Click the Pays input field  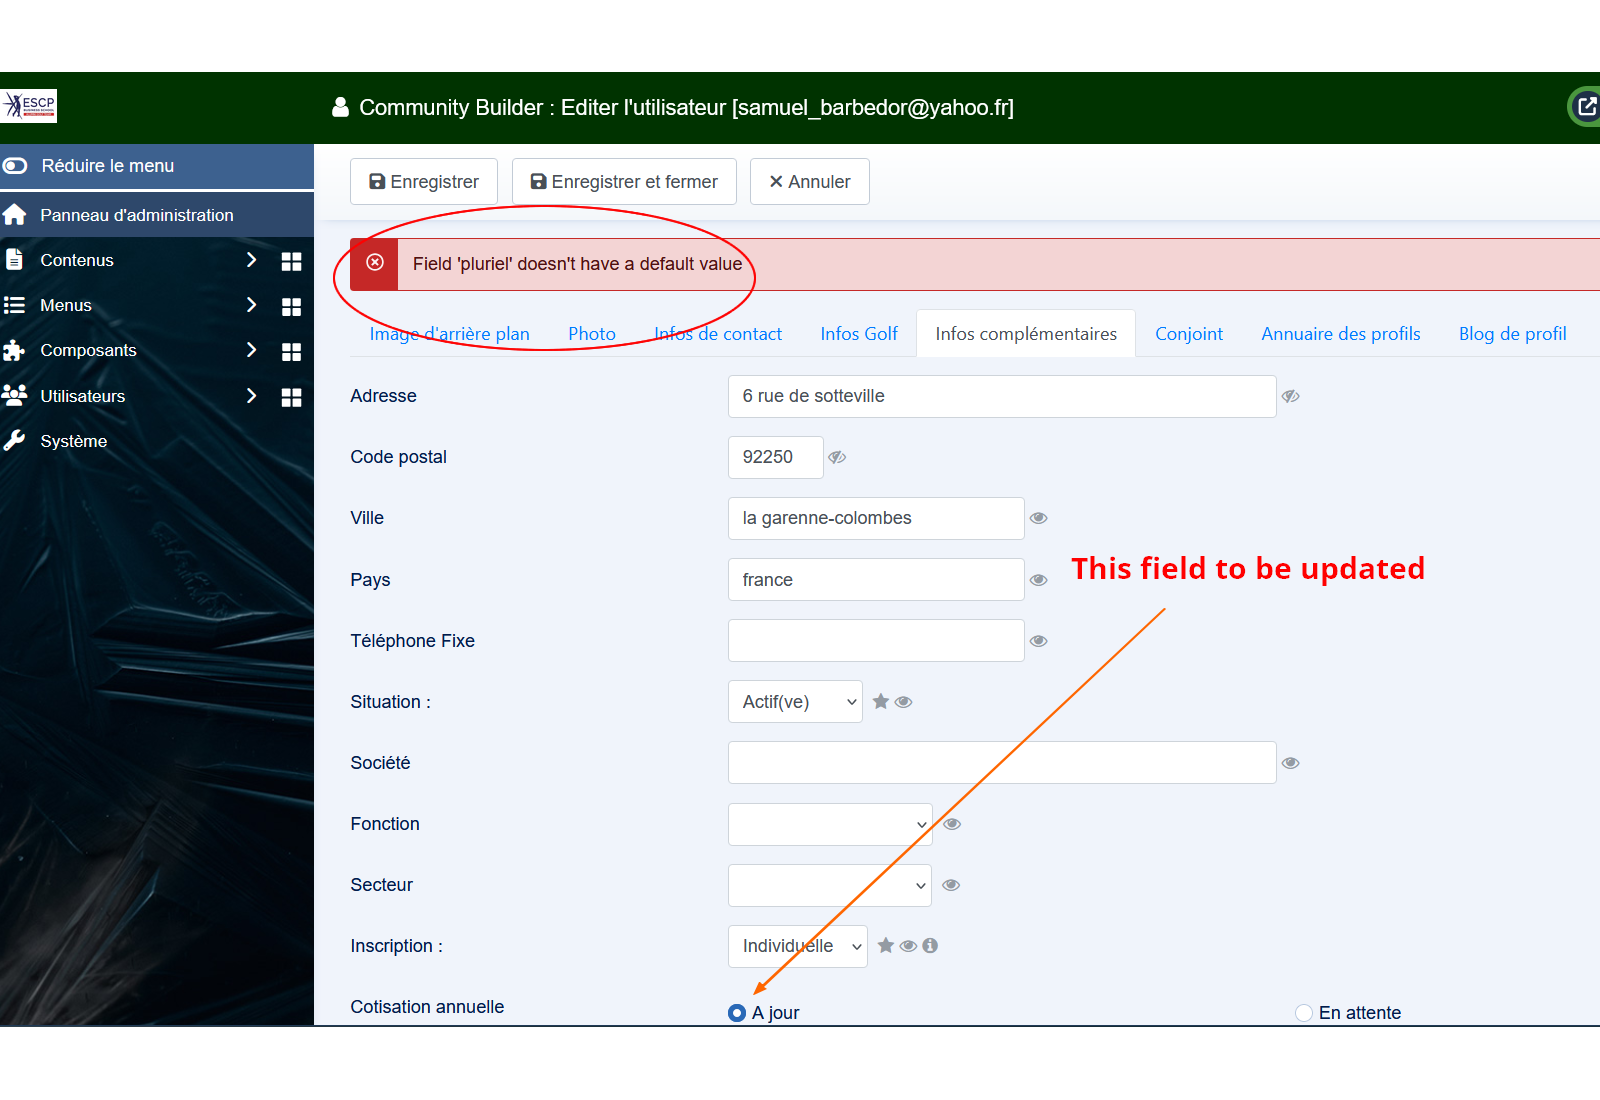876,580
